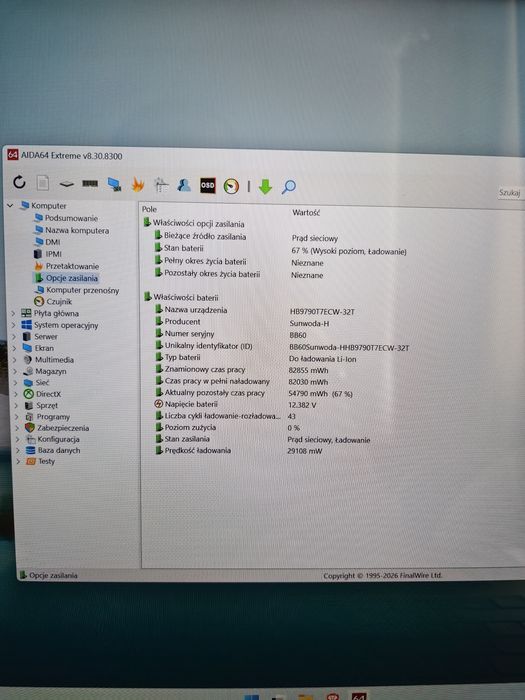Select the Zabezpieczenia tree item
525x700 pixels.
pos(57,428)
